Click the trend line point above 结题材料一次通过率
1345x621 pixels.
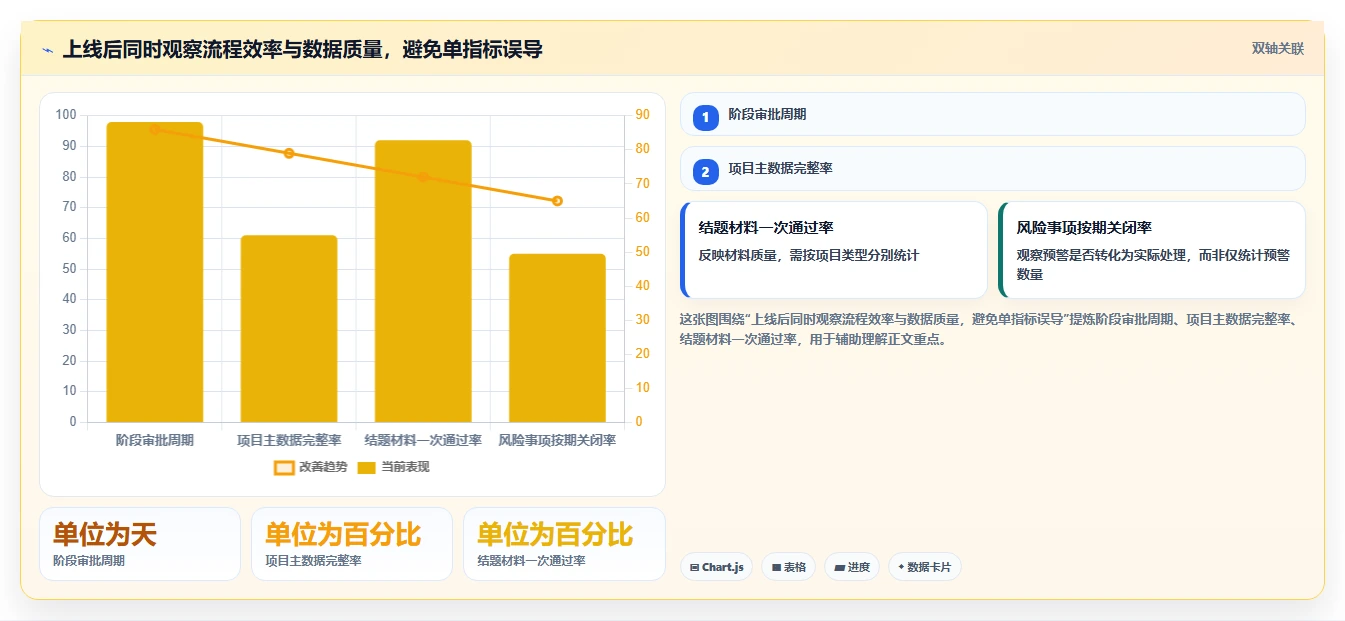(x=423, y=177)
